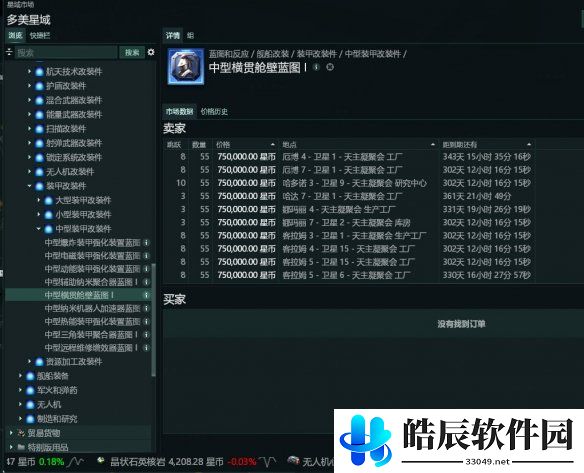Image resolution: width=584 pixels, height=473 pixels.
Task: Click info icon for 中型爆炸装甲强化装置蓝图
Action: (x=147, y=243)
